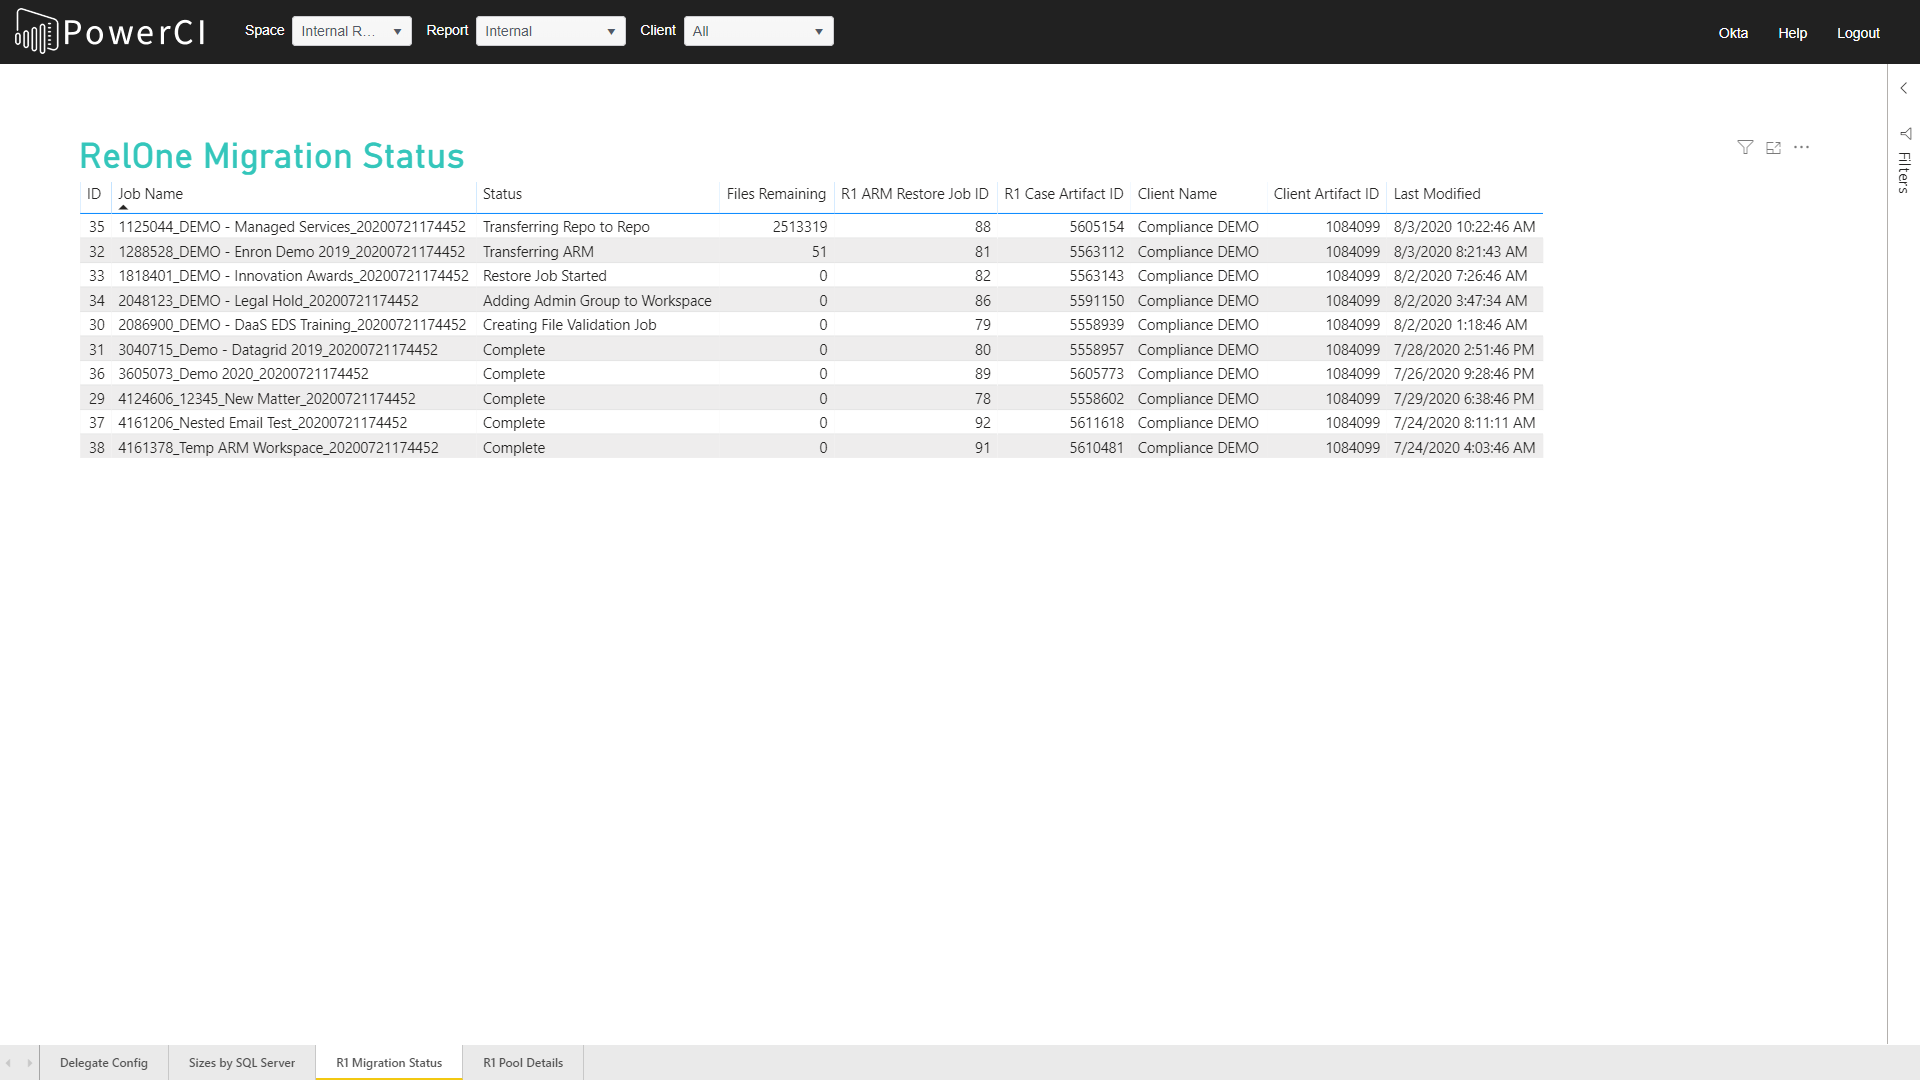
Task: Click the Logout button
Action: [1859, 33]
